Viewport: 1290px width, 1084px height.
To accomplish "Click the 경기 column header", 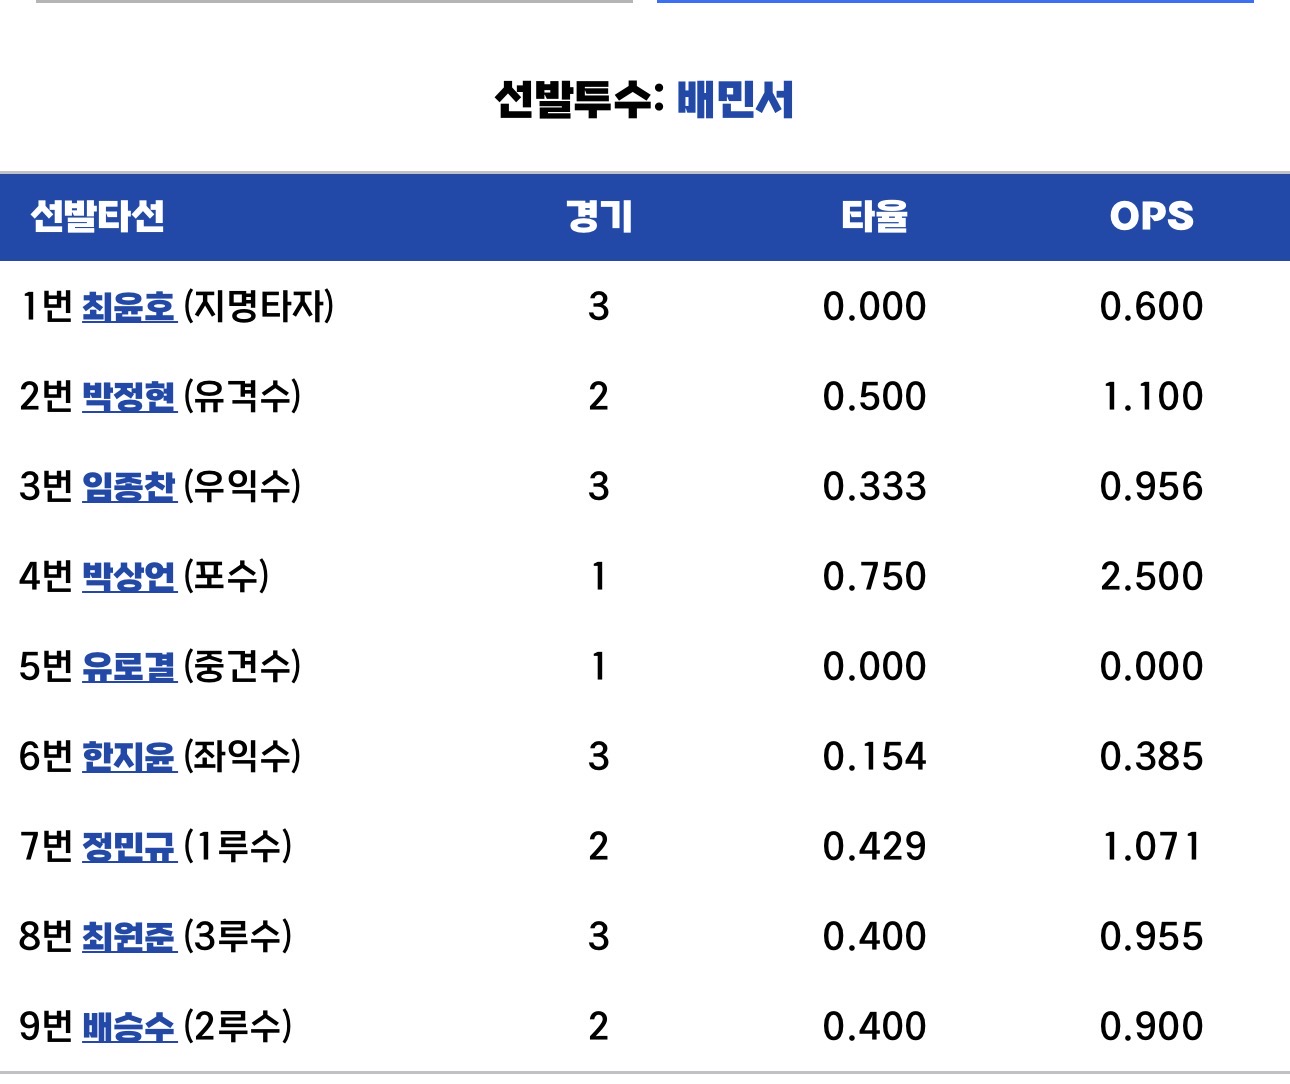I will coord(598,216).
